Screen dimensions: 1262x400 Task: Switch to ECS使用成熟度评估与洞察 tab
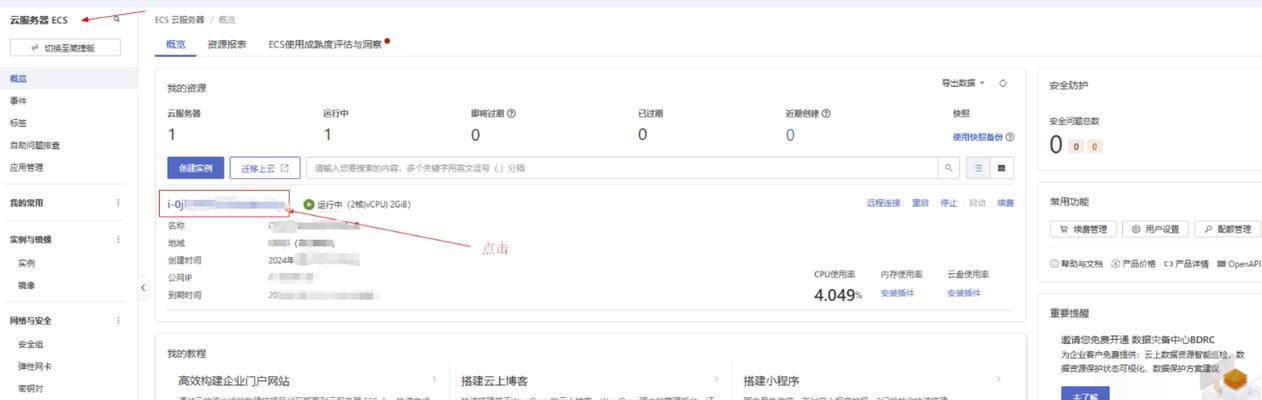[326, 44]
